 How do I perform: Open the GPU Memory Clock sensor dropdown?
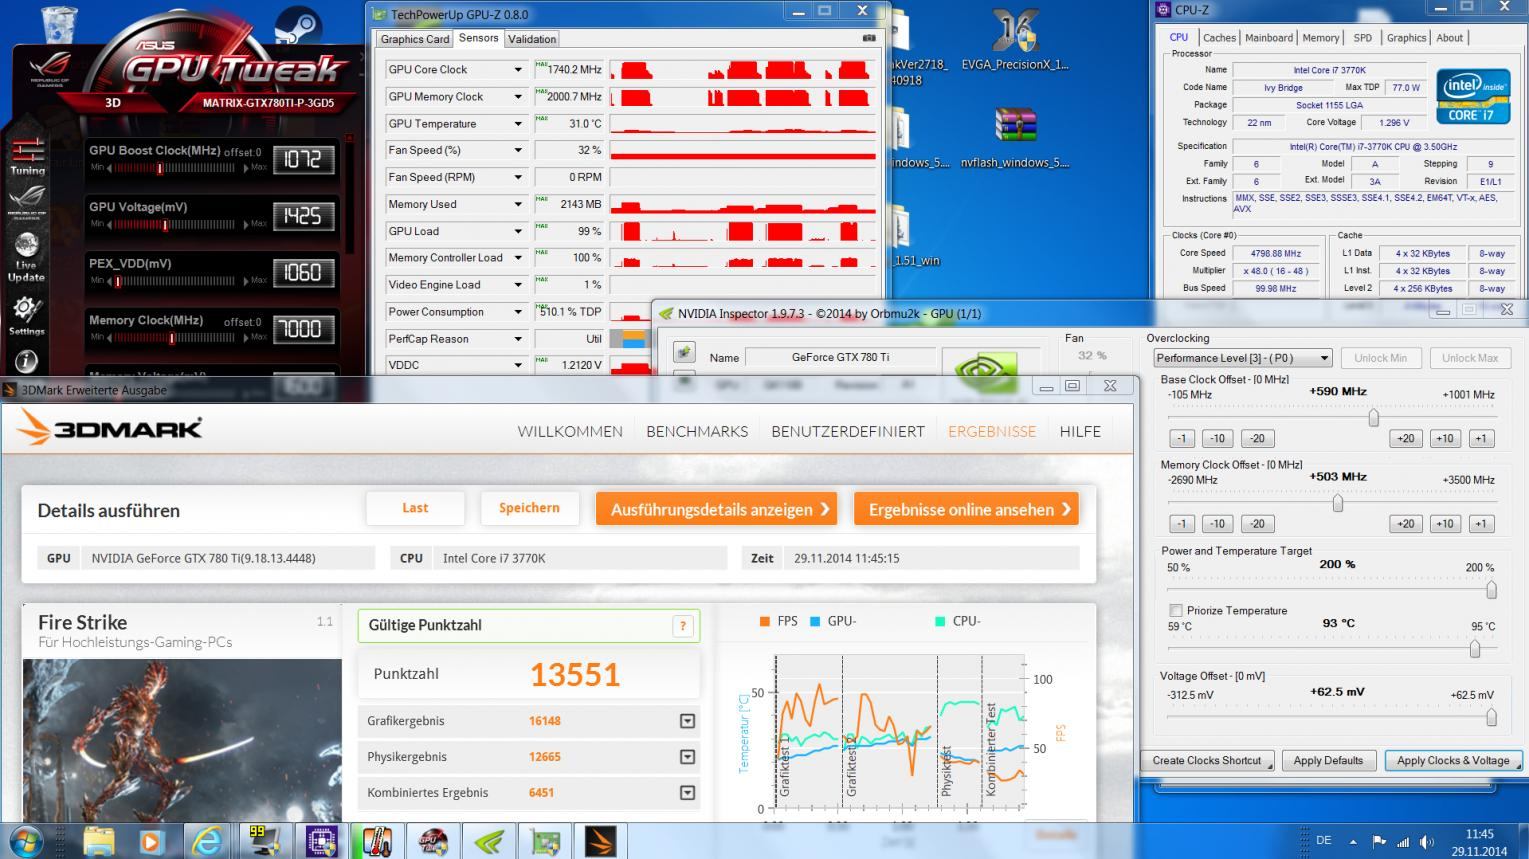(518, 97)
